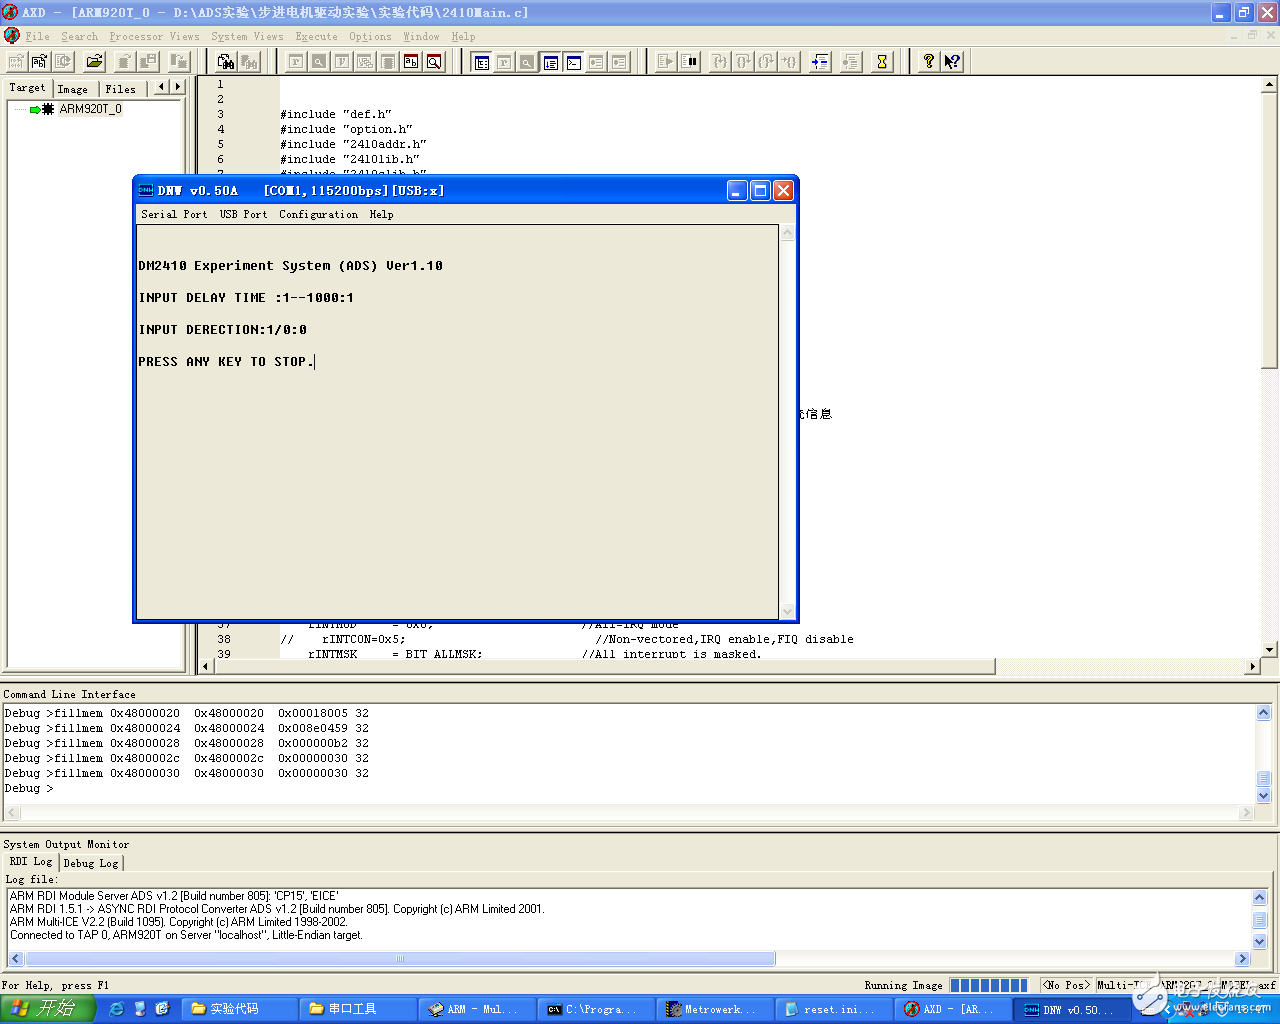Open Processor Views menu
Screen dimensions: 1280x1024
click(154, 36)
